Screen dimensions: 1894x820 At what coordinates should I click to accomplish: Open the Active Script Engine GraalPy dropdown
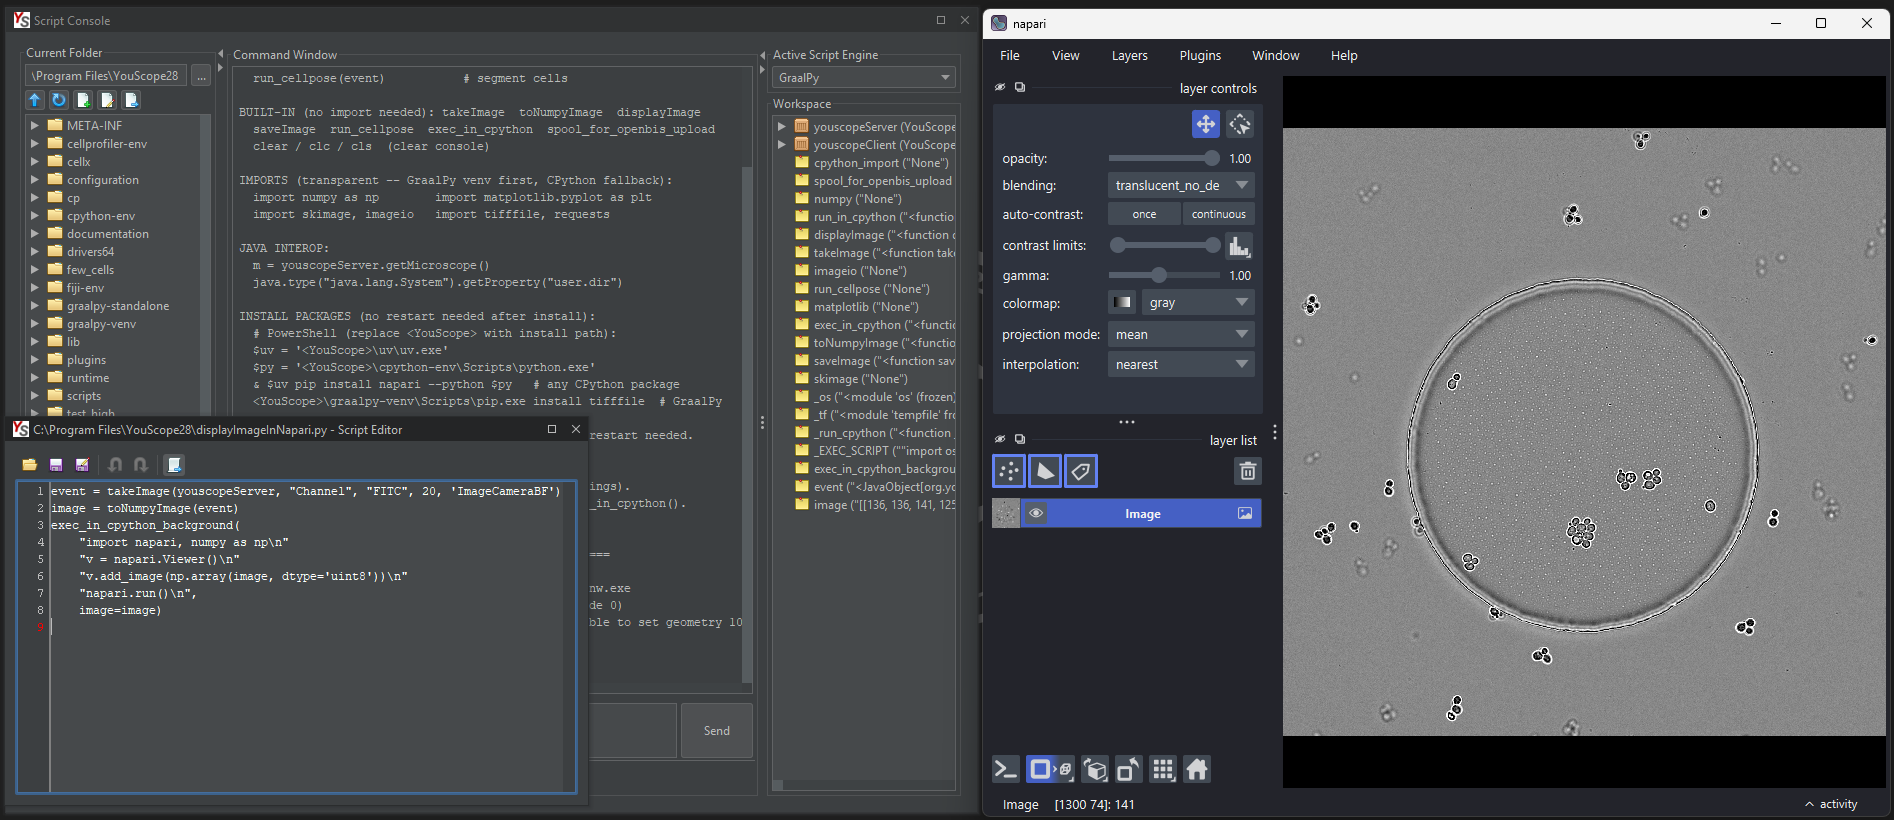click(x=864, y=77)
